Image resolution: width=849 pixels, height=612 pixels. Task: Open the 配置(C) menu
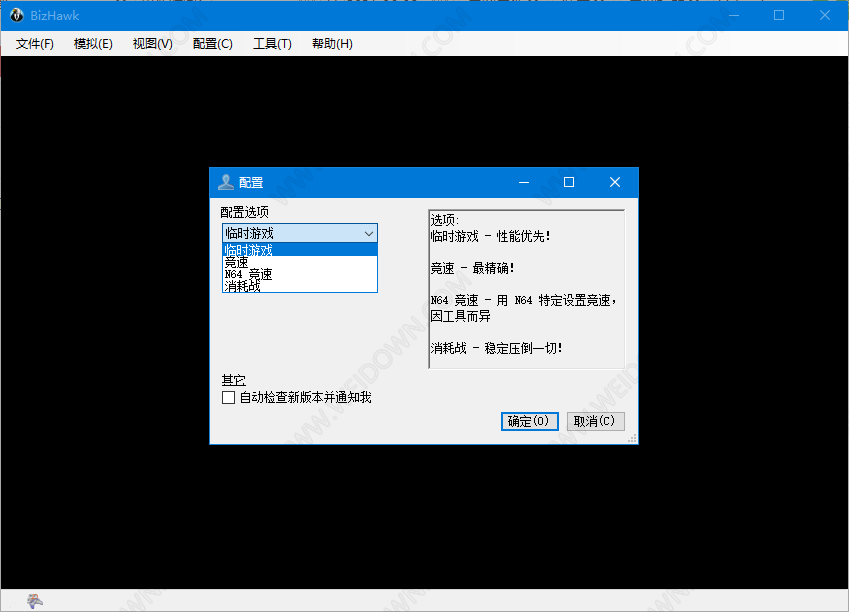click(x=213, y=44)
